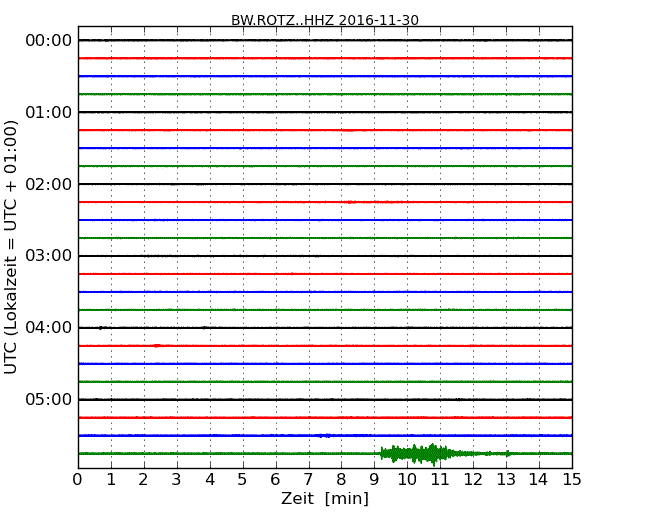
Task: Click the x-axis tick label 5
Action: [242, 480]
